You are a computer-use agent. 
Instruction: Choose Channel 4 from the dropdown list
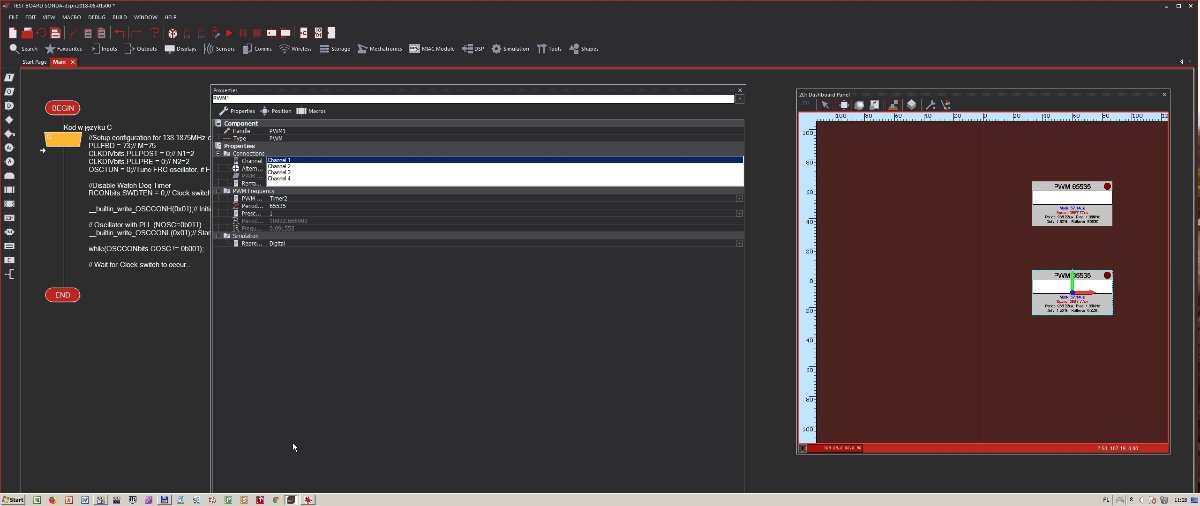[504, 178]
